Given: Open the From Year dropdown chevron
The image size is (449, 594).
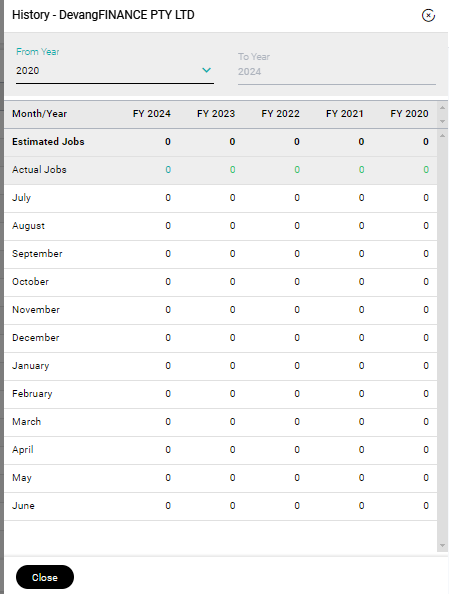Looking at the screenshot, I should (x=207, y=70).
